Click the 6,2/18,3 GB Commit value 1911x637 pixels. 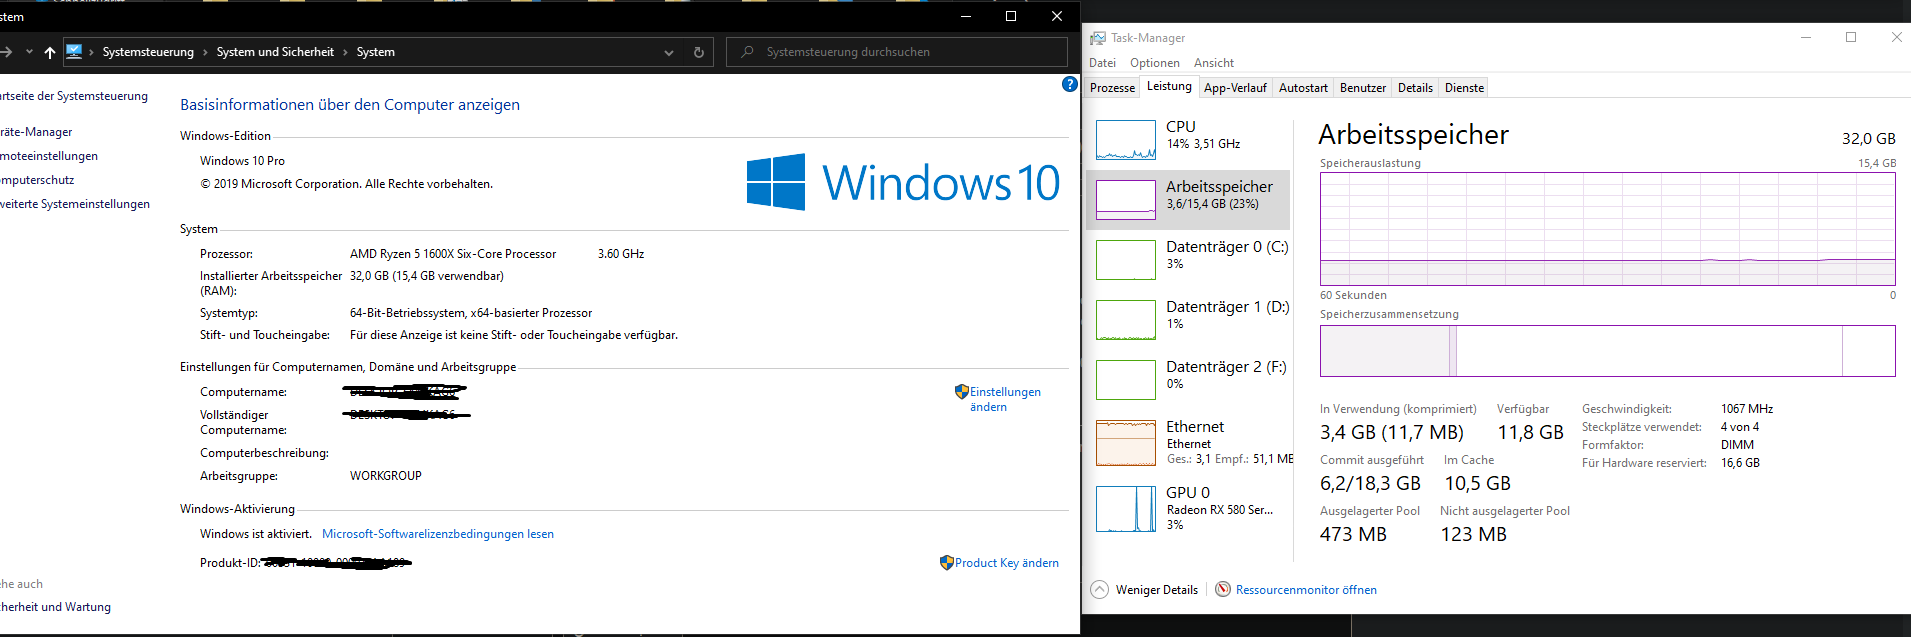(x=1370, y=483)
